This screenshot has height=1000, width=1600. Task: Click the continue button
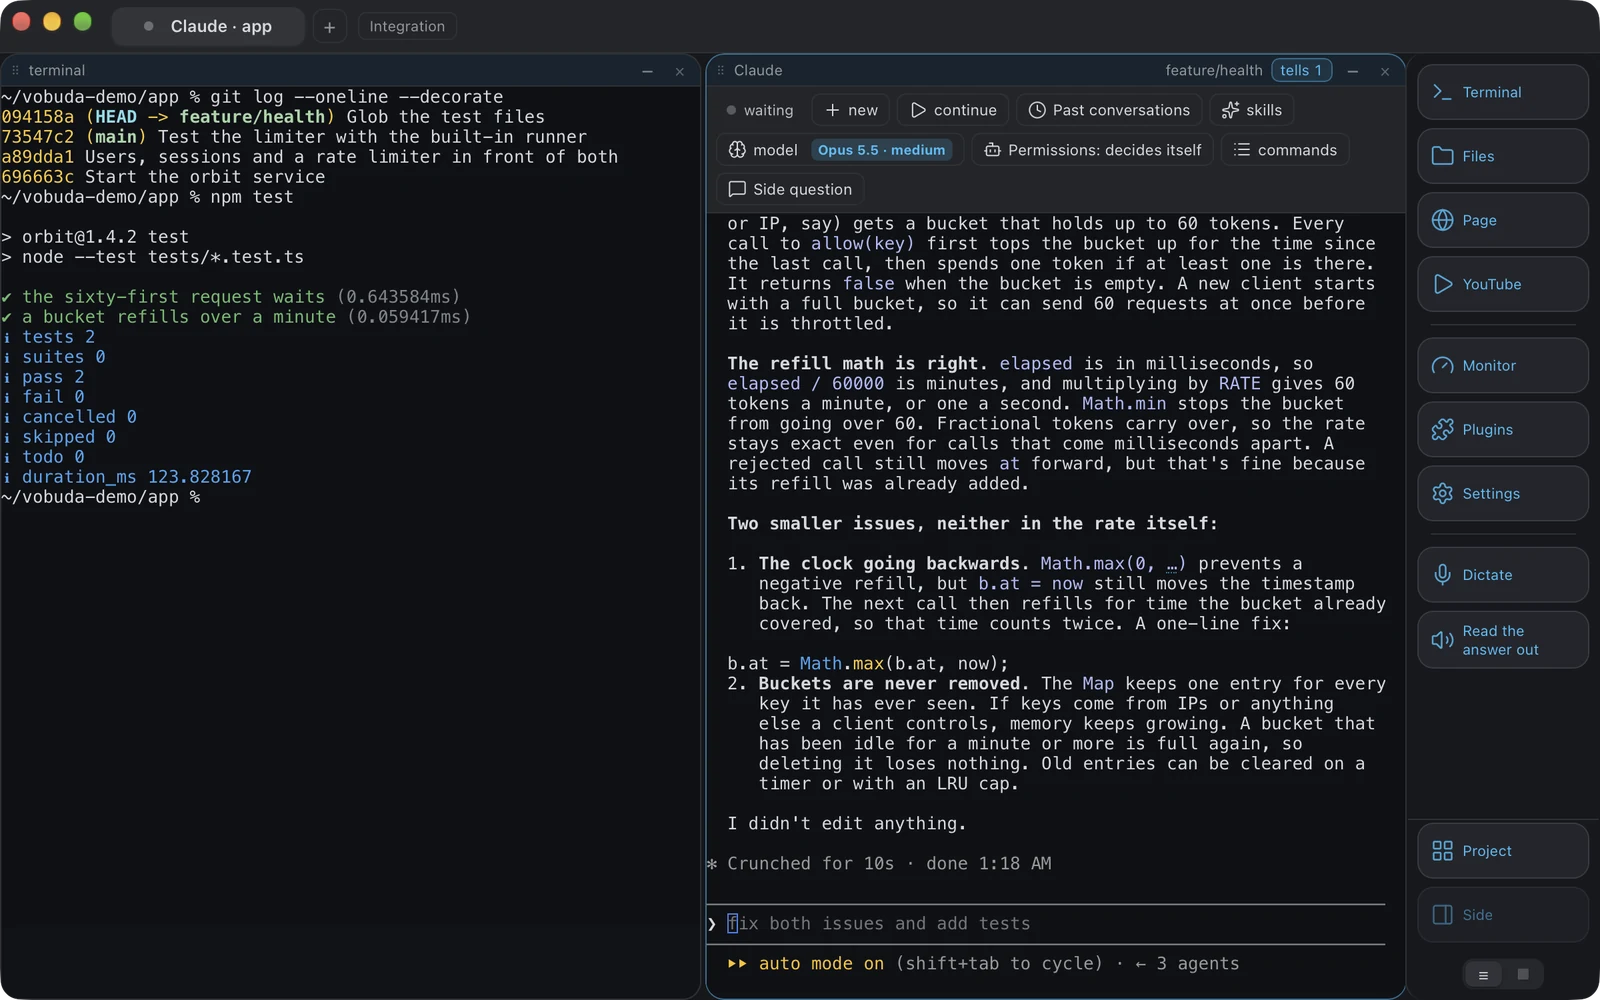click(x=953, y=110)
